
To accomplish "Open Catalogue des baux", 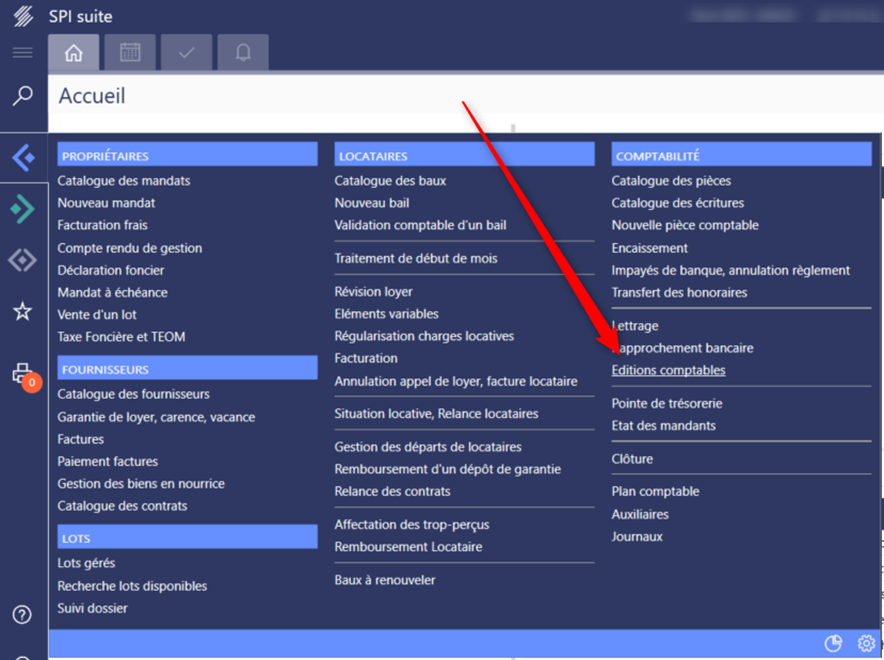I will pyautogui.click(x=390, y=181).
